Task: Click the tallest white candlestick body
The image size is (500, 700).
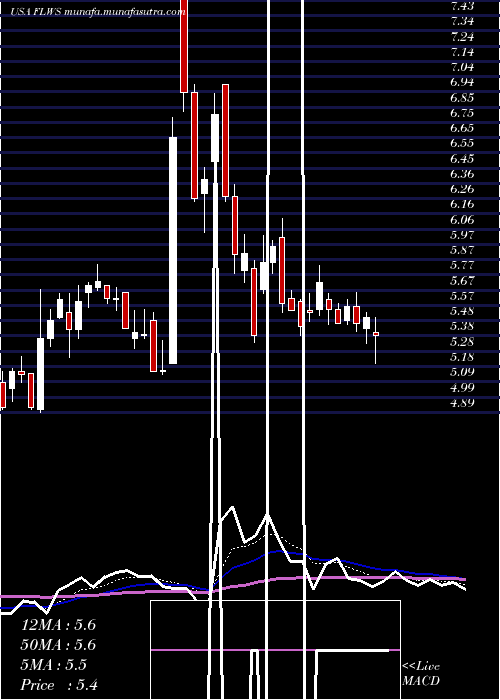Action: tap(173, 250)
